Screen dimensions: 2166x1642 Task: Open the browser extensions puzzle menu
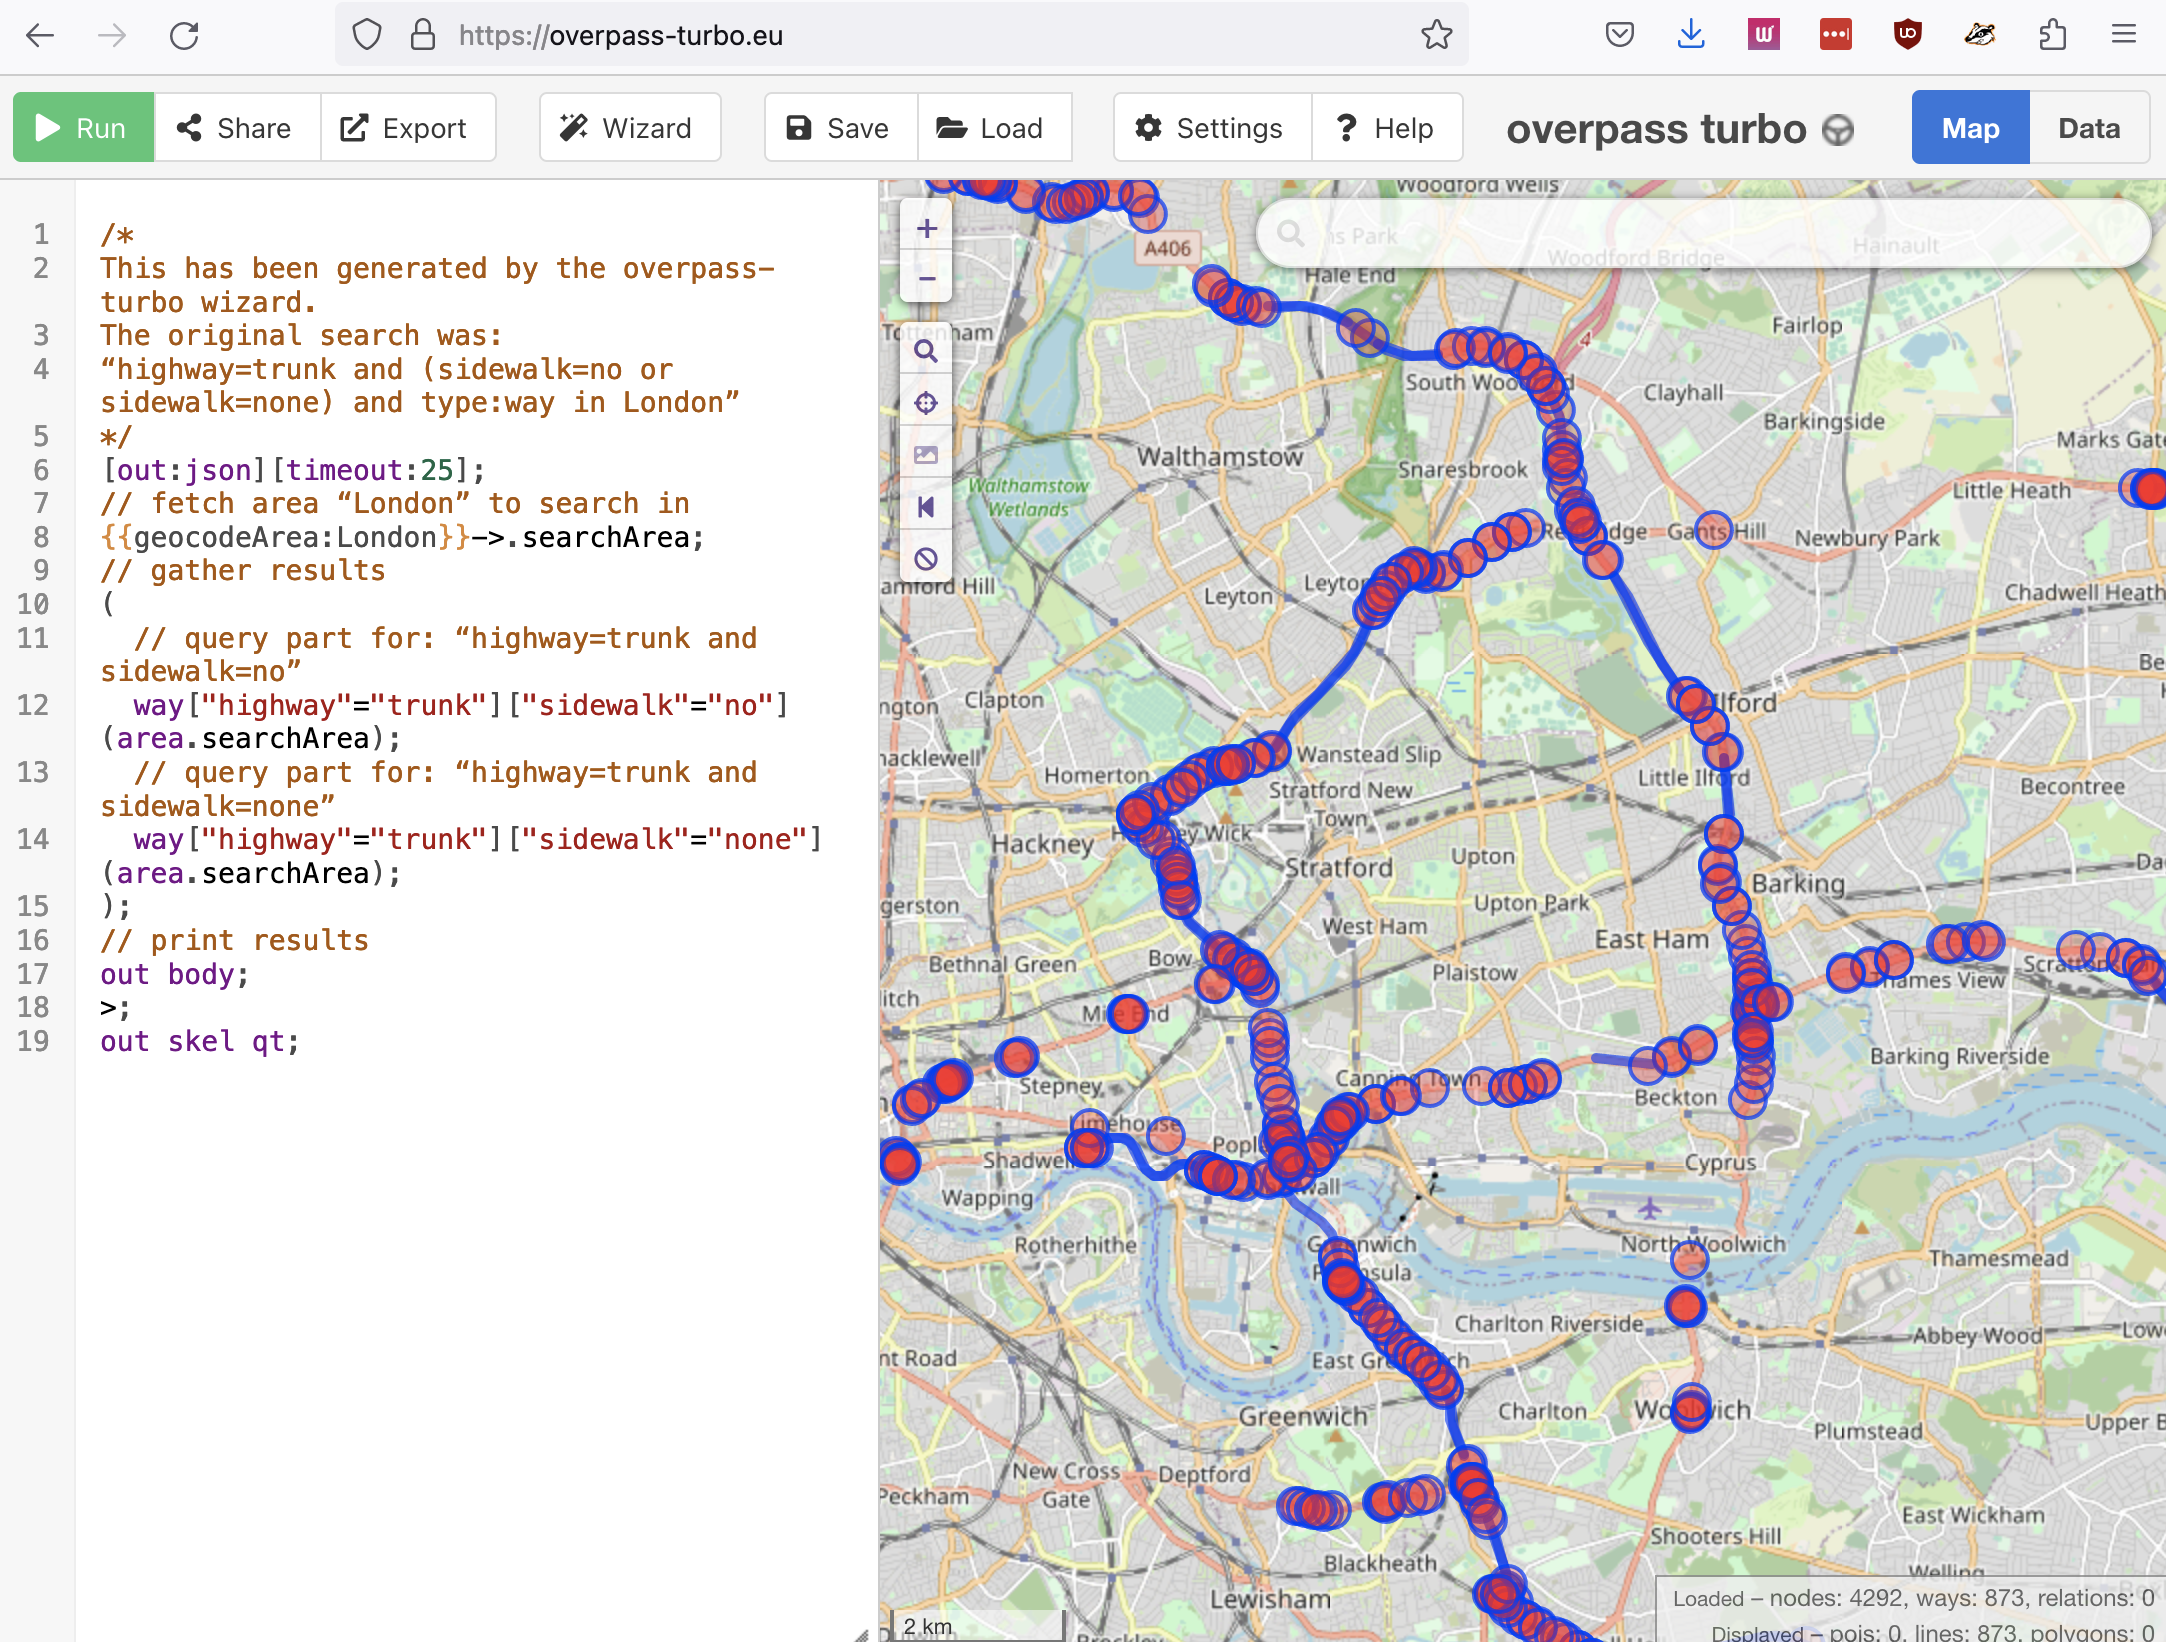tap(2052, 35)
